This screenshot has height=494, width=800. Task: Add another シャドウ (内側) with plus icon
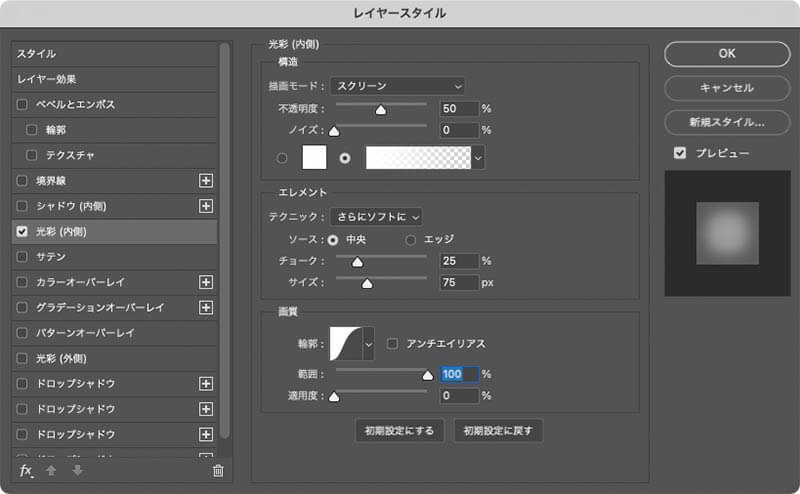point(206,206)
